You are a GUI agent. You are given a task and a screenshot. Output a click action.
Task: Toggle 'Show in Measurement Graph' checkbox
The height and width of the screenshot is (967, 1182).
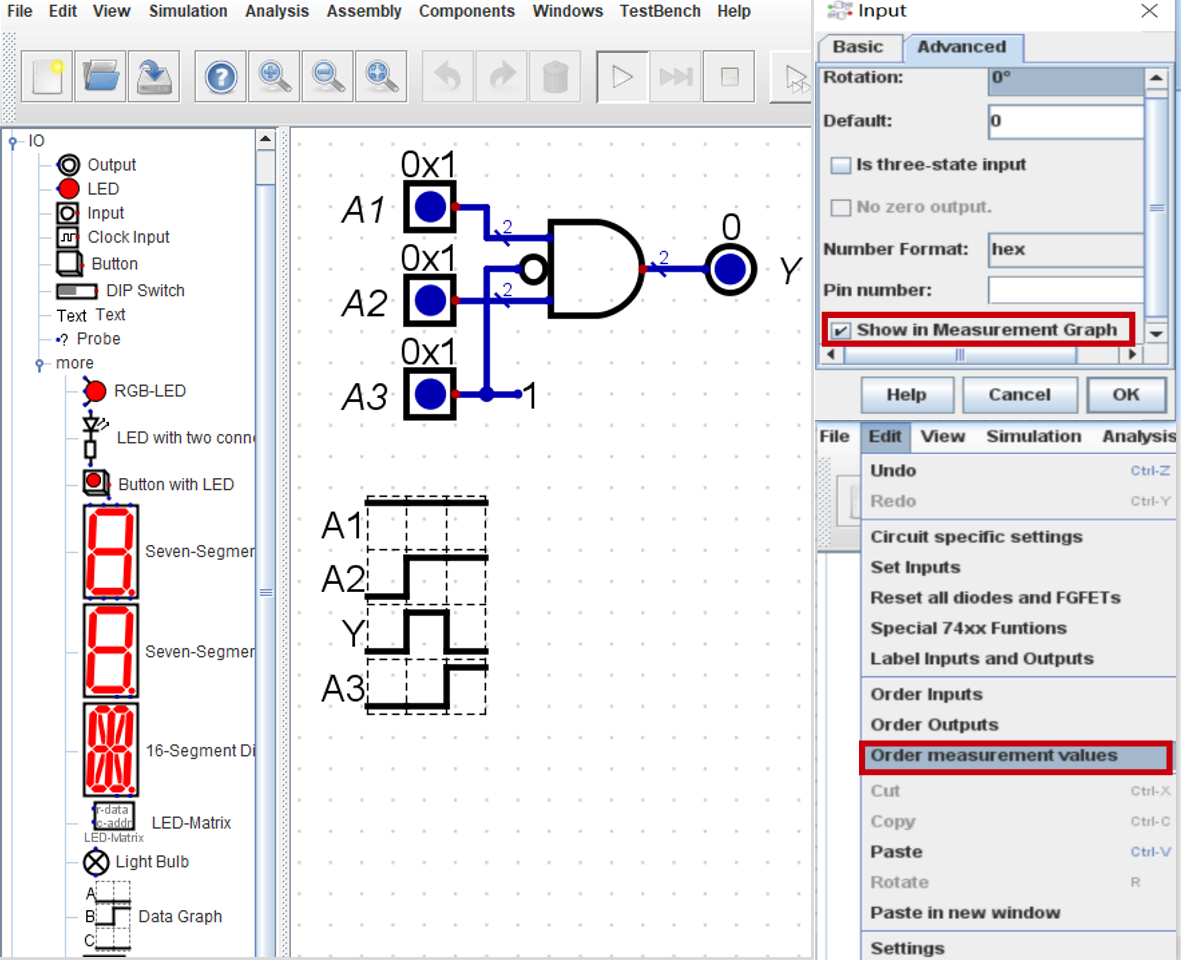pyautogui.click(x=840, y=330)
